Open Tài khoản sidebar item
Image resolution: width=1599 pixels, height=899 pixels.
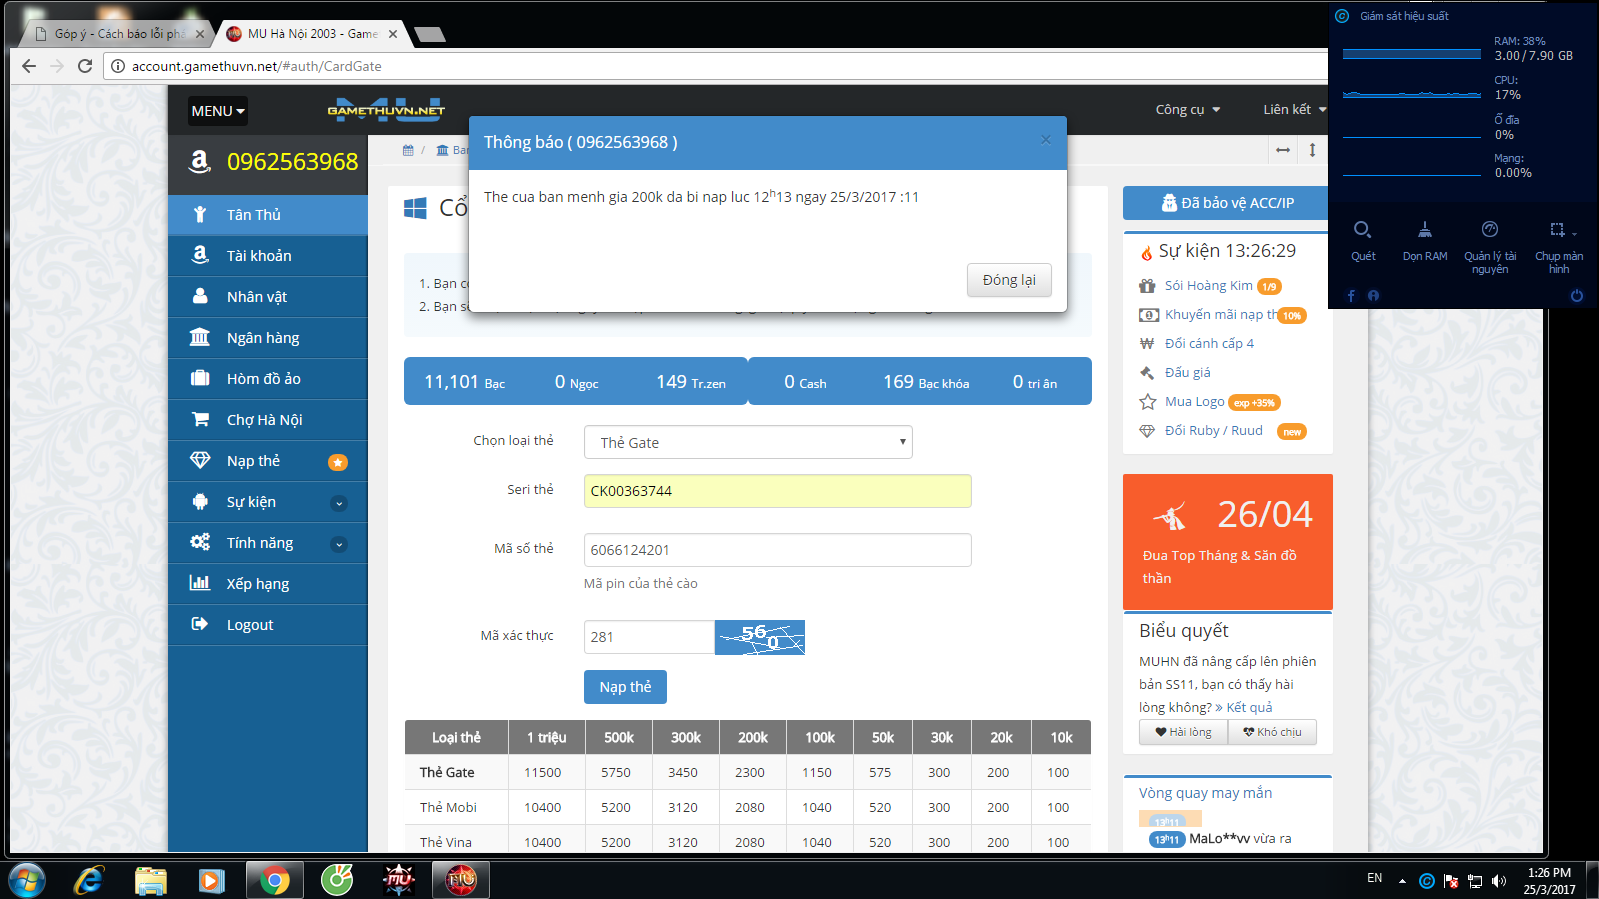click(268, 256)
